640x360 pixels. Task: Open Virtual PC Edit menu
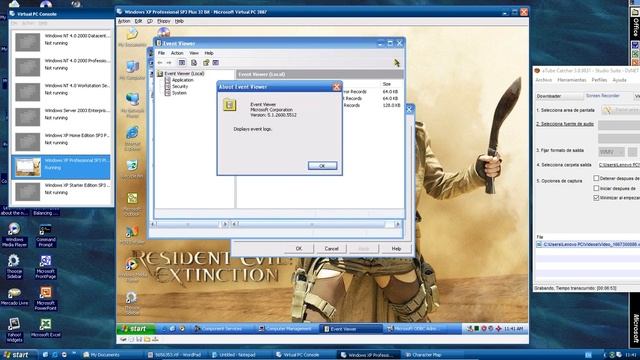click(x=138, y=21)
